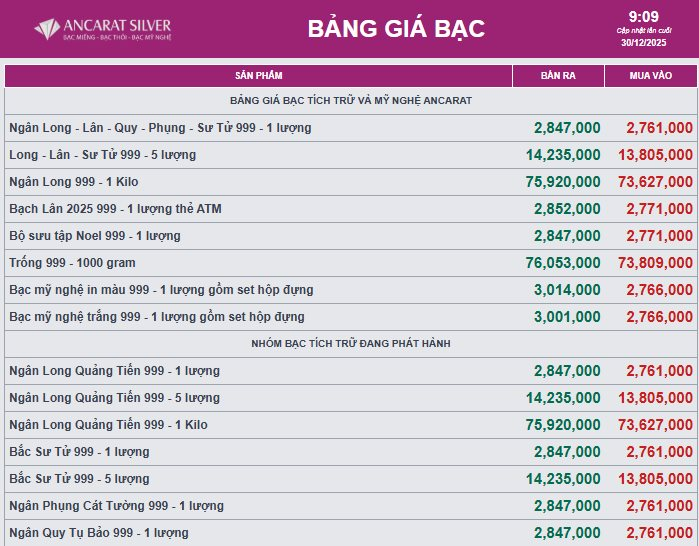Click the 30/12/2025 update date

coord(643,43)
